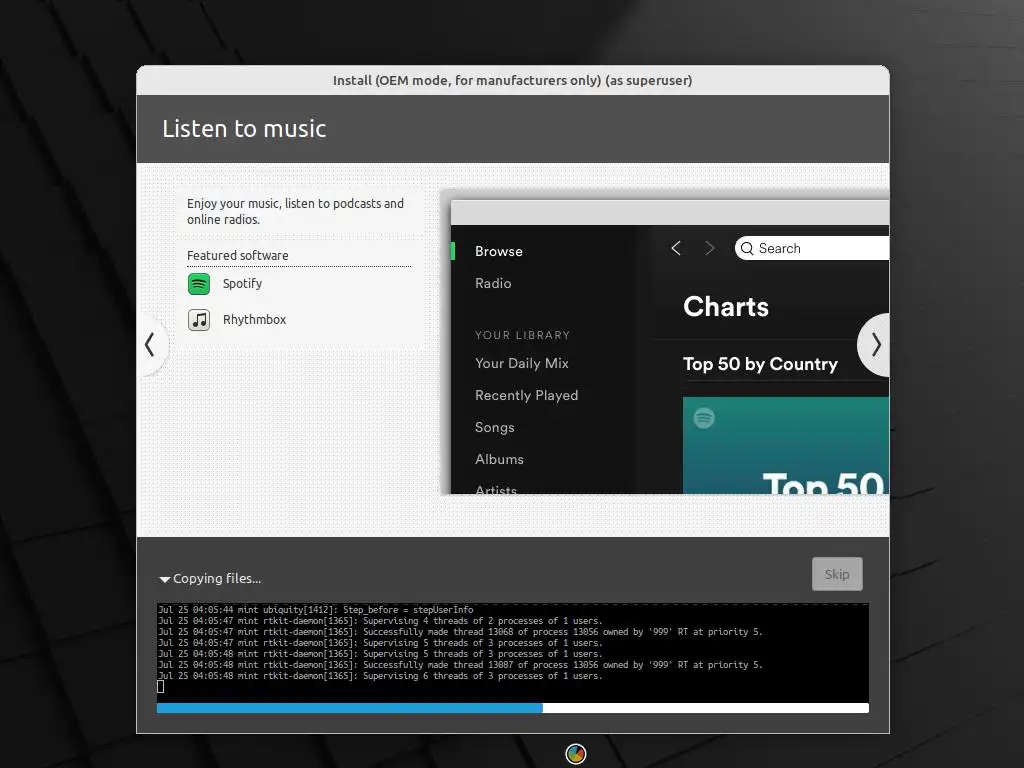This screenshot has width=1024, height=768.
Task: Click the Featured software heading
Action: point(238,255)
